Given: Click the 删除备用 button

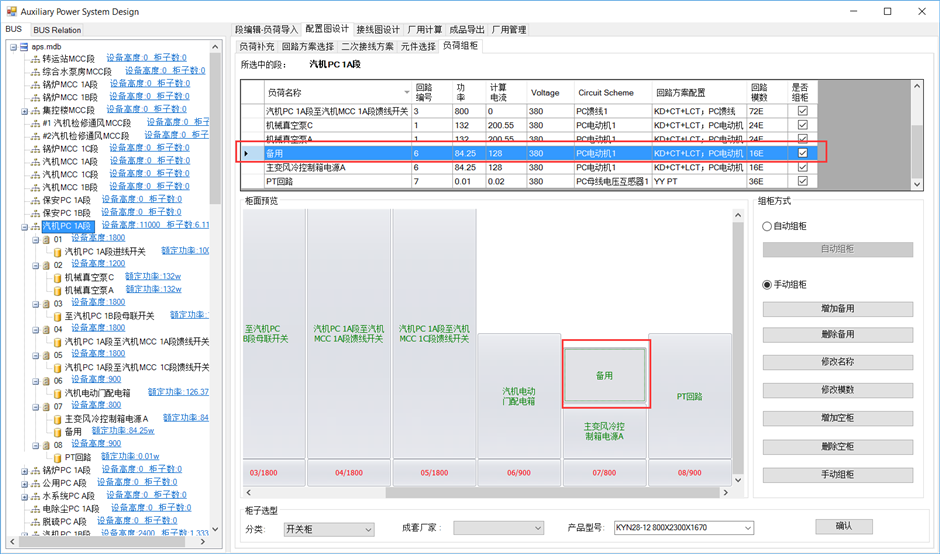Looking at the screenshot, I should click(x=837, y=335).
